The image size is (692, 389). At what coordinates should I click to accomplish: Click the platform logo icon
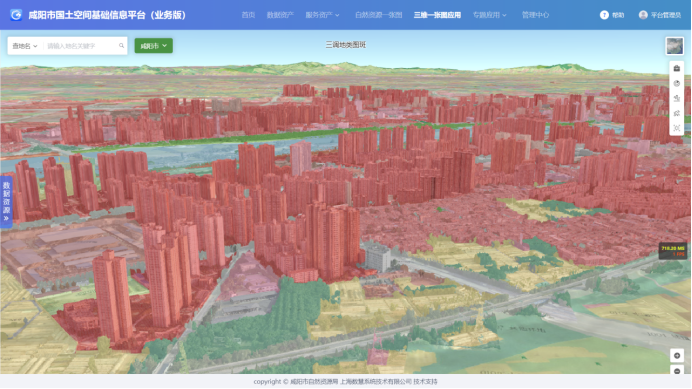pos(16,15)
